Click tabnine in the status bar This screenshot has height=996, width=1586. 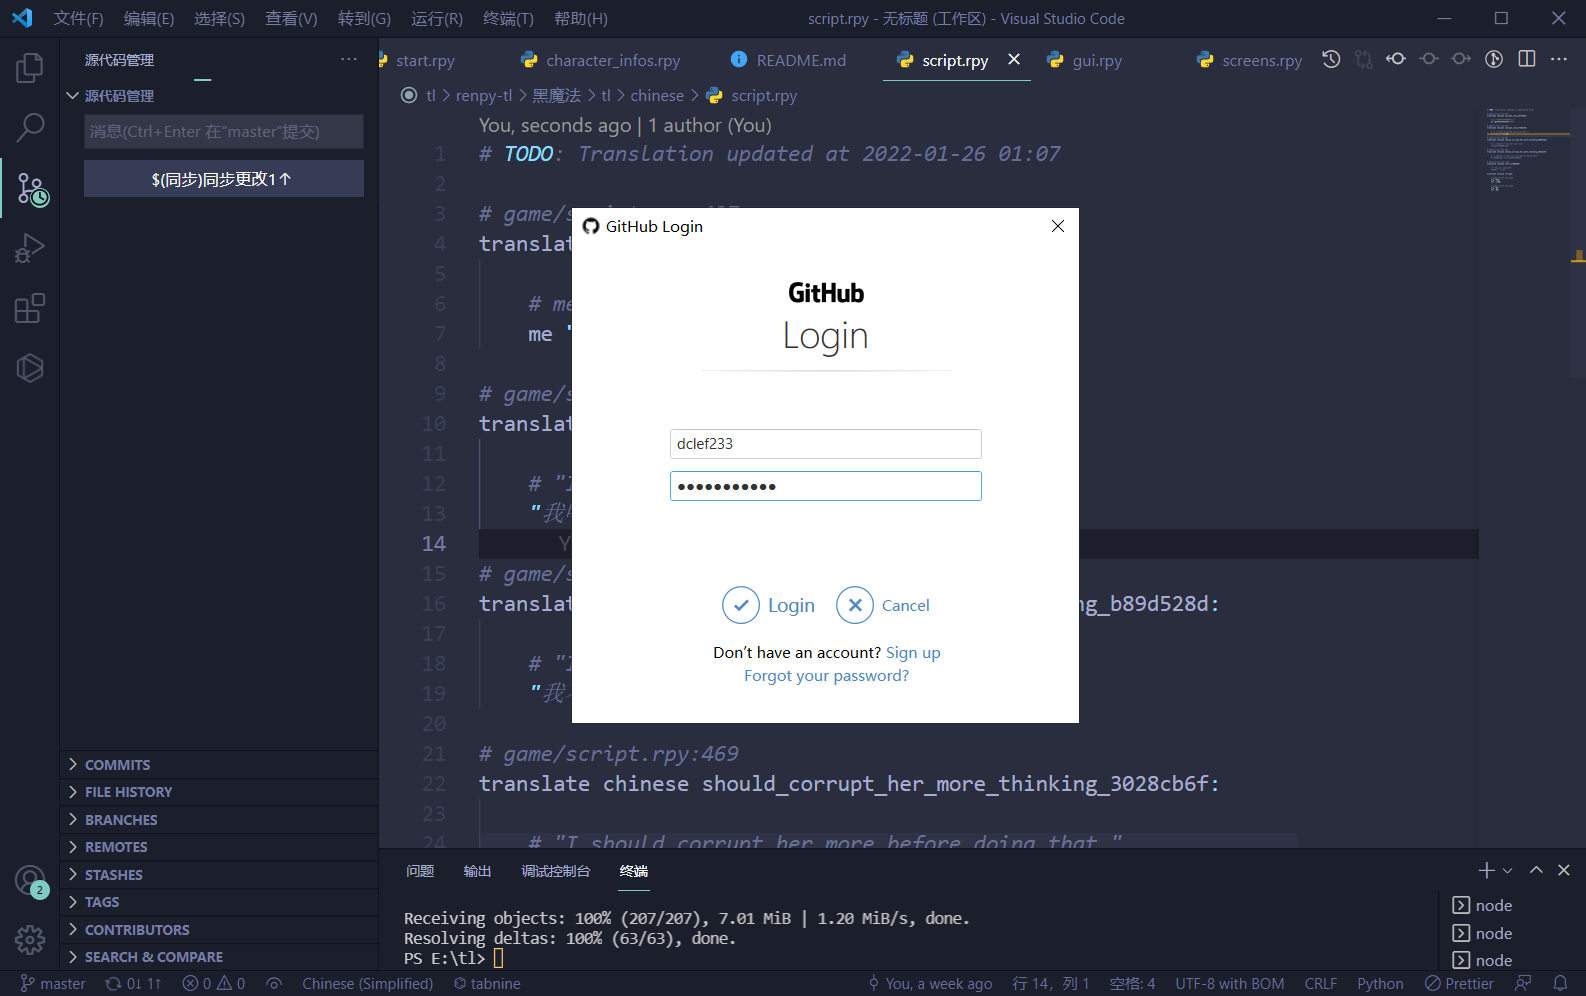487,984
